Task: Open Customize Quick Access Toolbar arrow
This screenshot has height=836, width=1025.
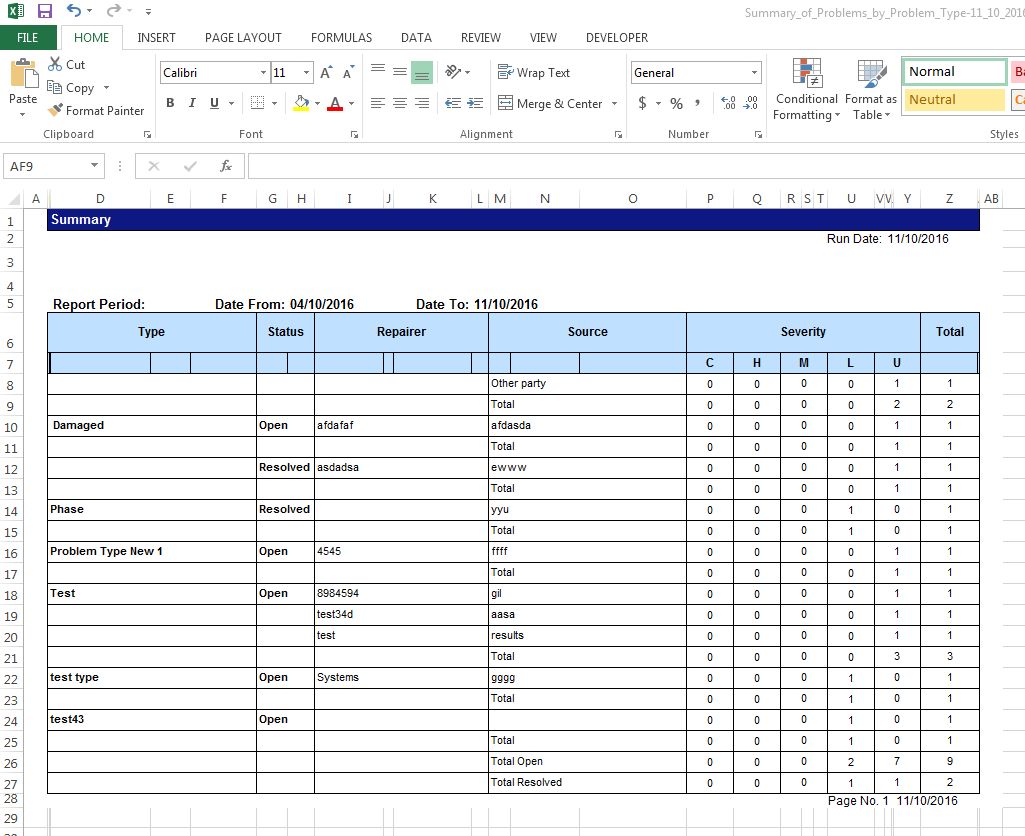Action: coord(148,11)
